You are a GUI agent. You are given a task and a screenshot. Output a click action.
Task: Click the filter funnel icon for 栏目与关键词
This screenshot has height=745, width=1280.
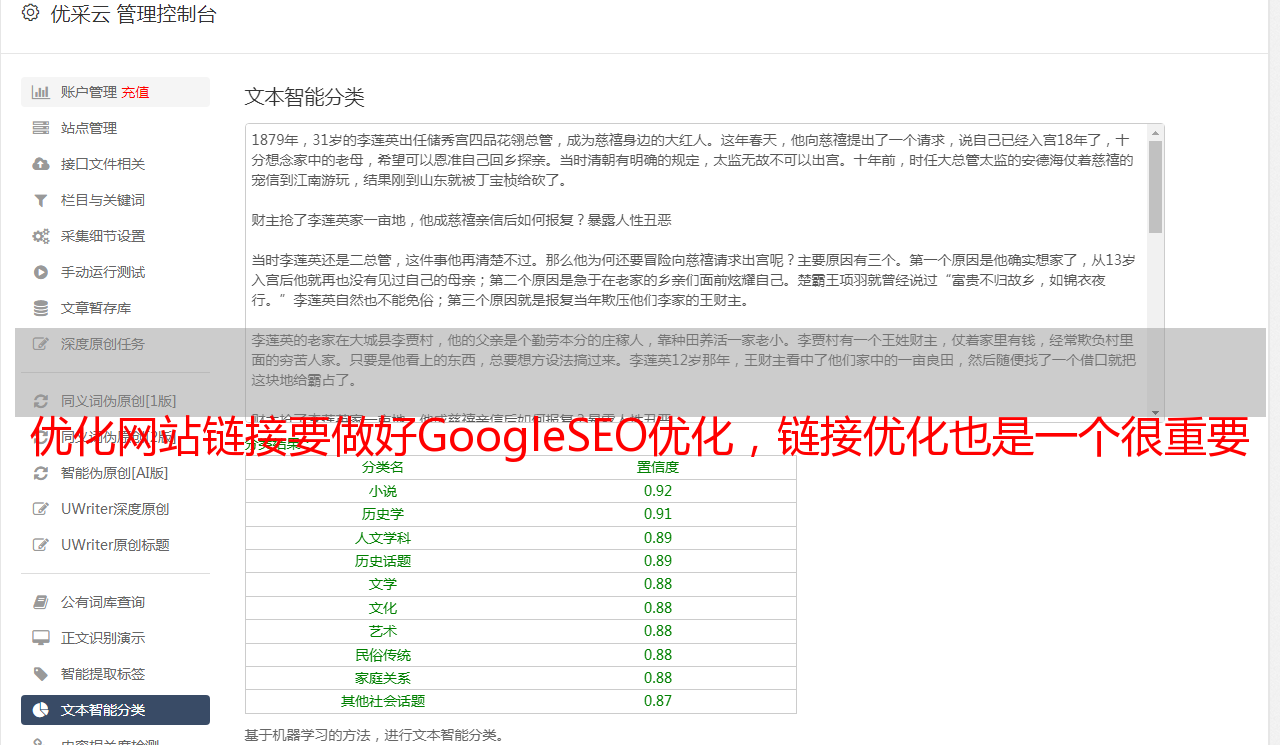(41, 200)
